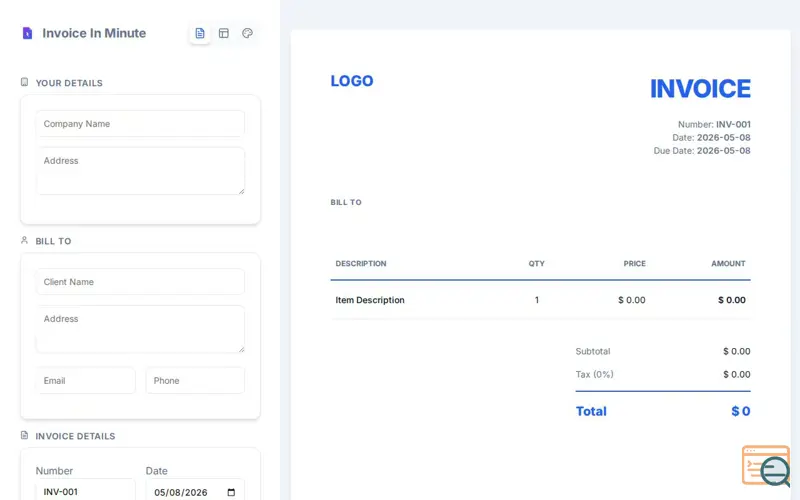Switch to the layout template tab icon
Viewport: 800px width, 500px height.
223,33
